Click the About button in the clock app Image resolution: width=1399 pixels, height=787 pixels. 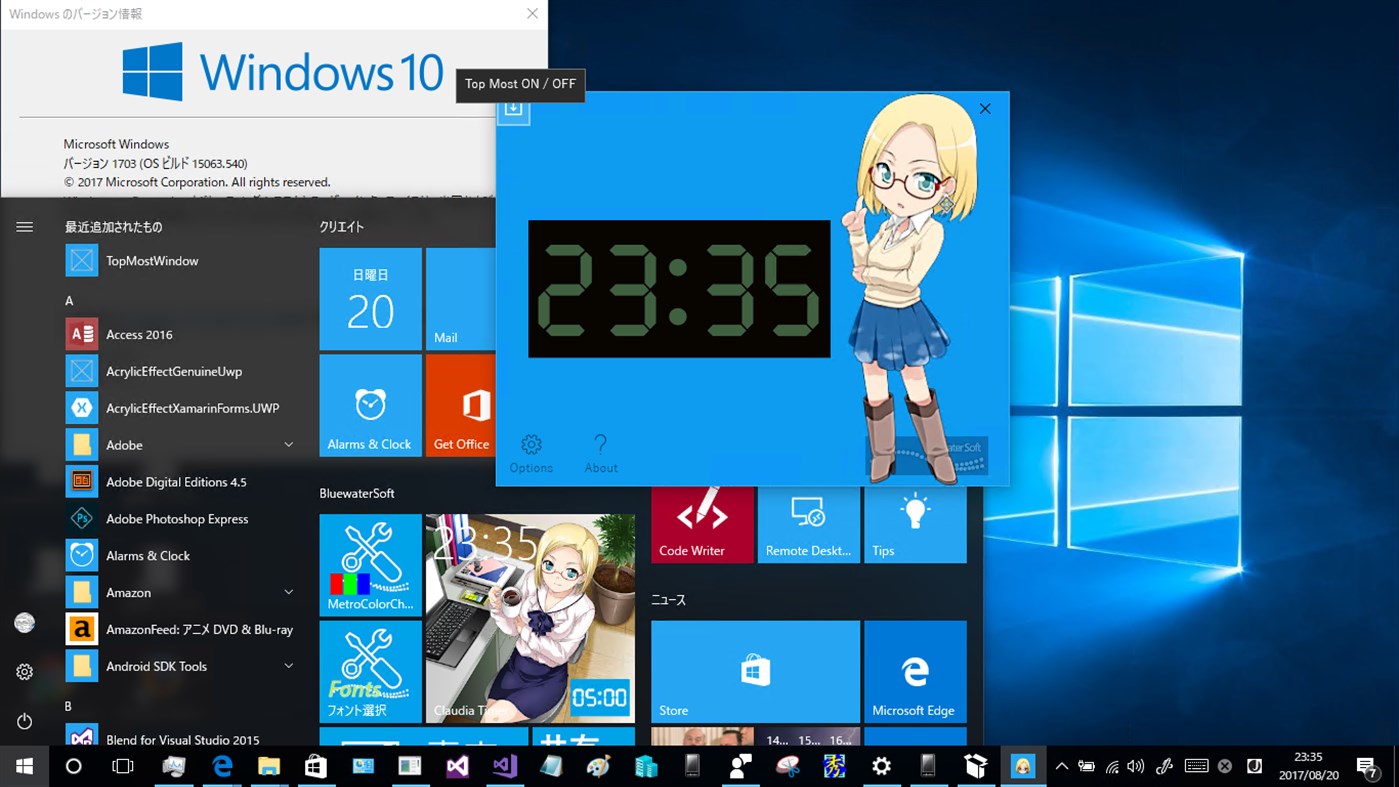[x=600, y=452]
